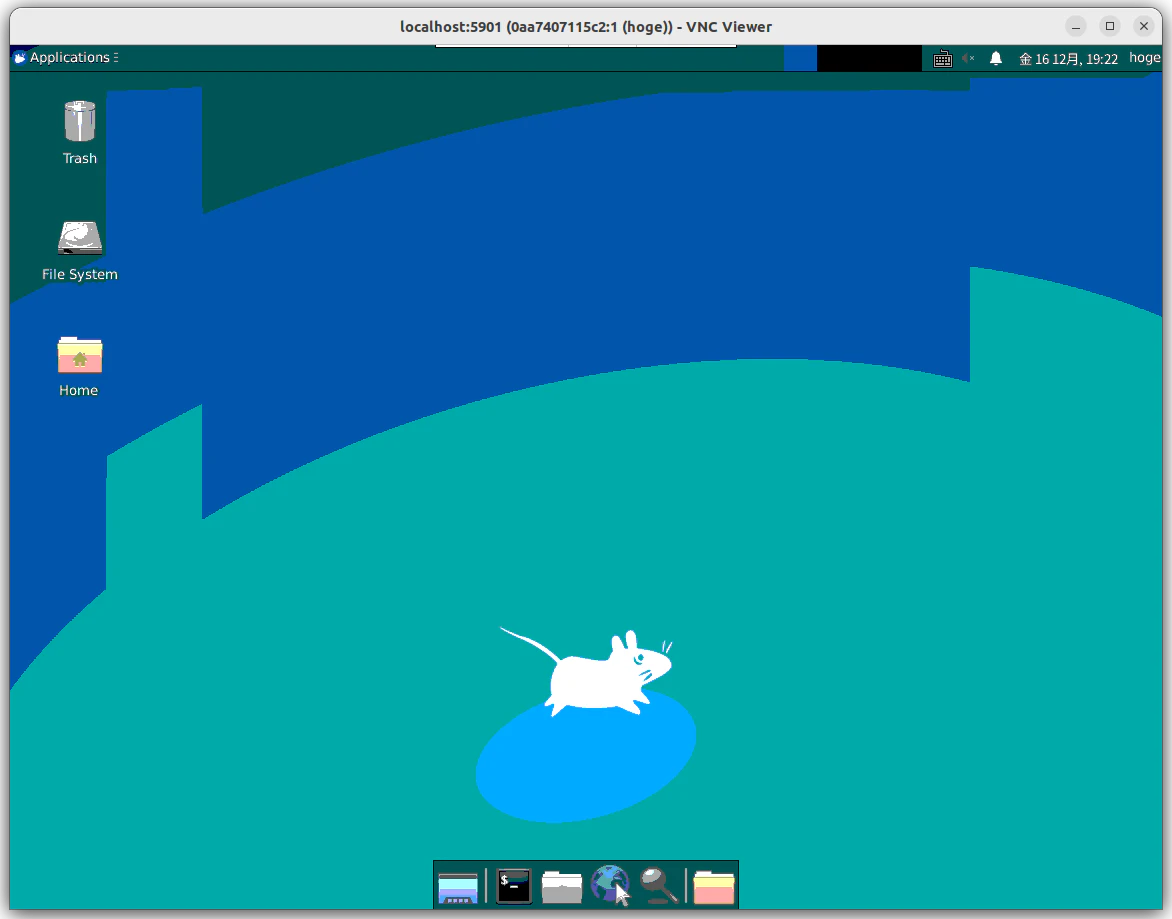This screenshot has height=919, width=1172.
Task: Launch the Web Browser globe icon
Action: 610,885
